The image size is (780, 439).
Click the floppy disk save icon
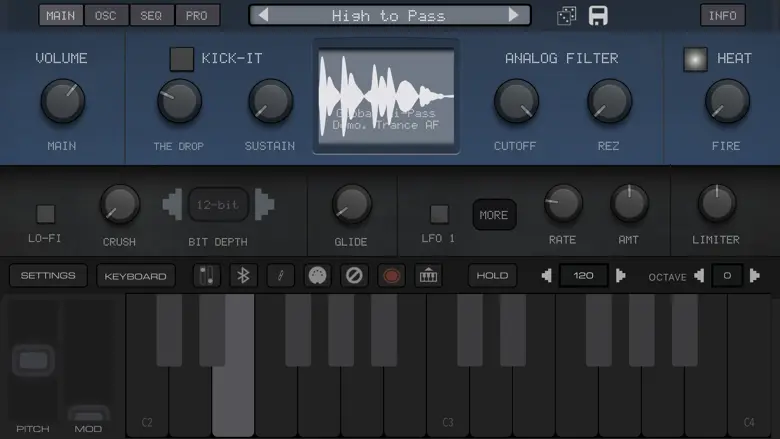pos(598,16)
